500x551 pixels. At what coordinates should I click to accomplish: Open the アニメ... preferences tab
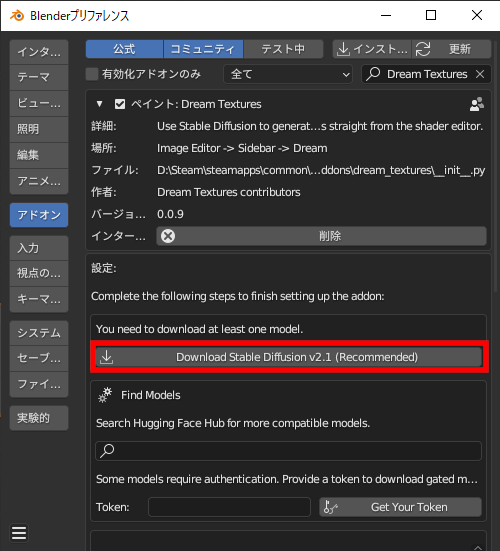tap(39, 181)
